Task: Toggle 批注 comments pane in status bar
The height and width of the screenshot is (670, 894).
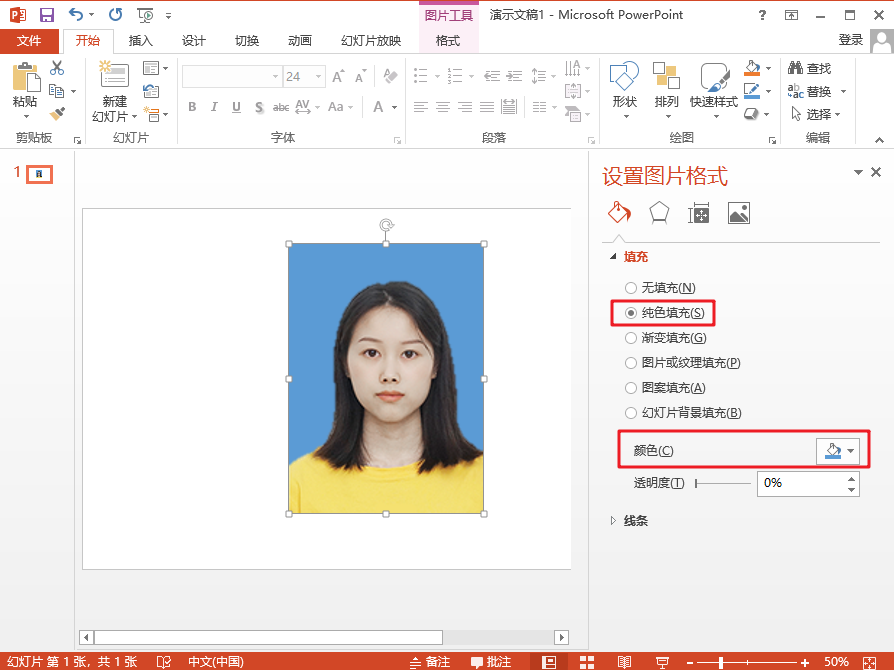Action: click(491, 662)
